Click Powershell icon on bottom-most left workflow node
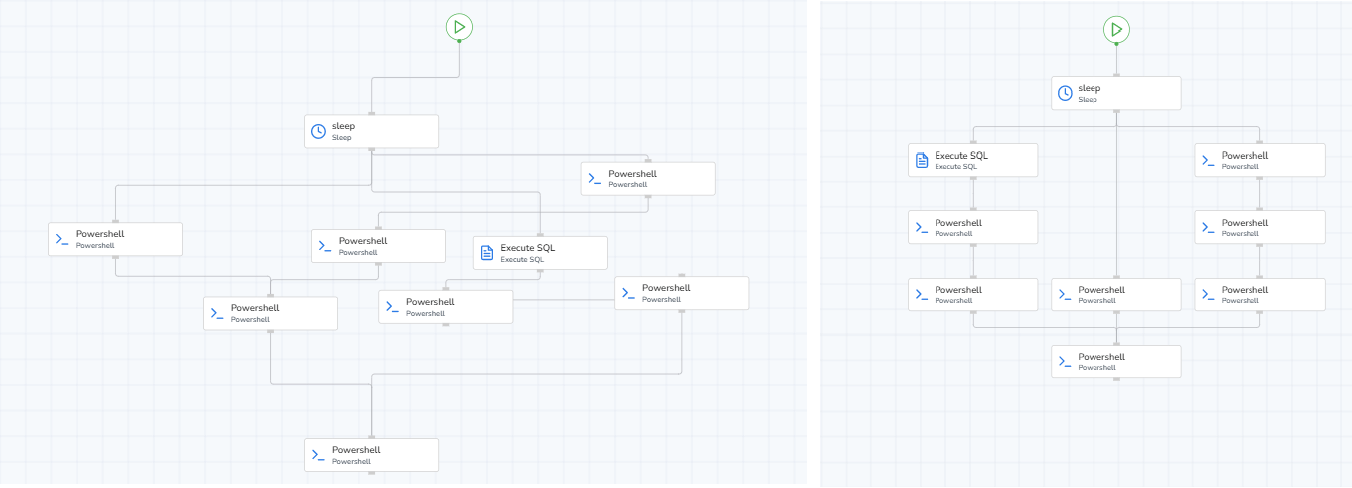This screenshot has width=1352, height=488. [x=318, y=455]
